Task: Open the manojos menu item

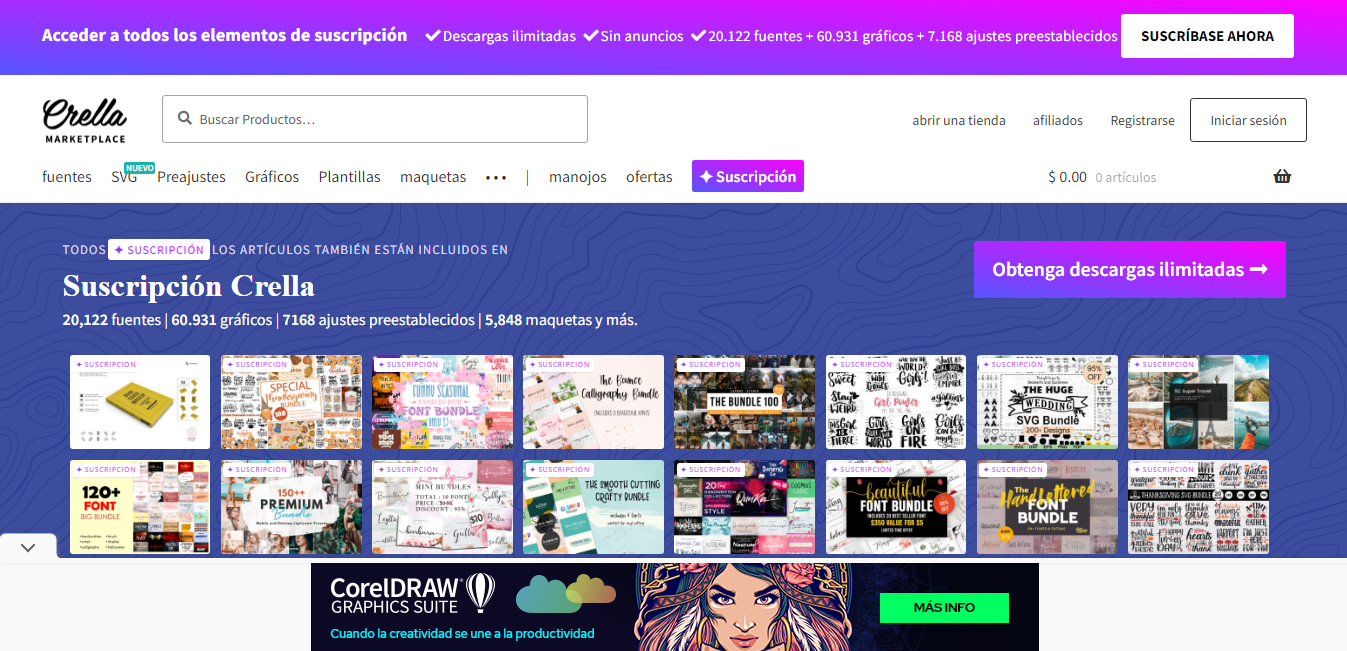Action: pos(578,177)
